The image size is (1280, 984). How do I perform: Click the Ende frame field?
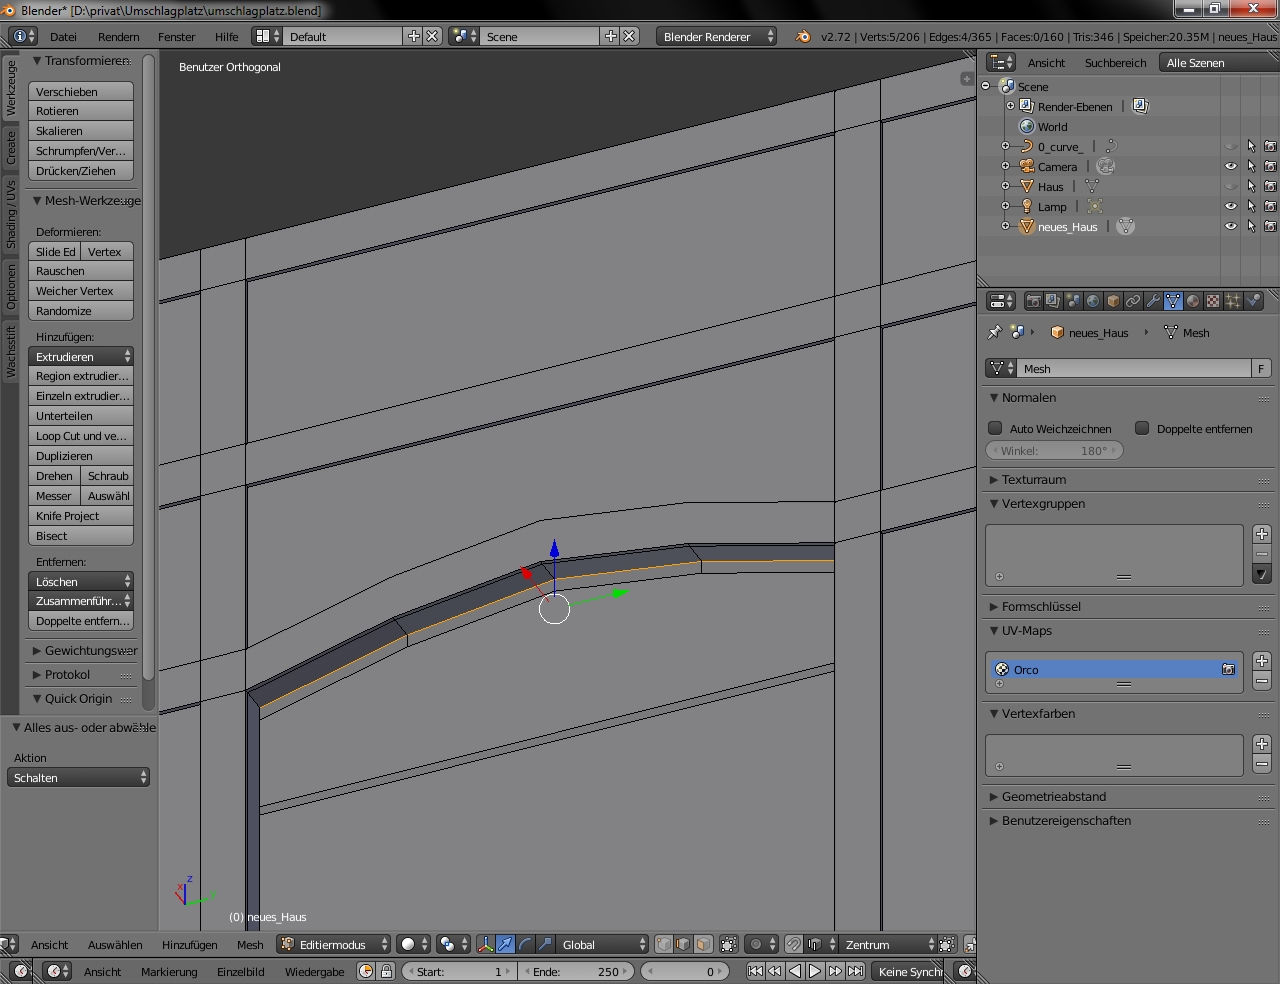(x=576, y=972)
